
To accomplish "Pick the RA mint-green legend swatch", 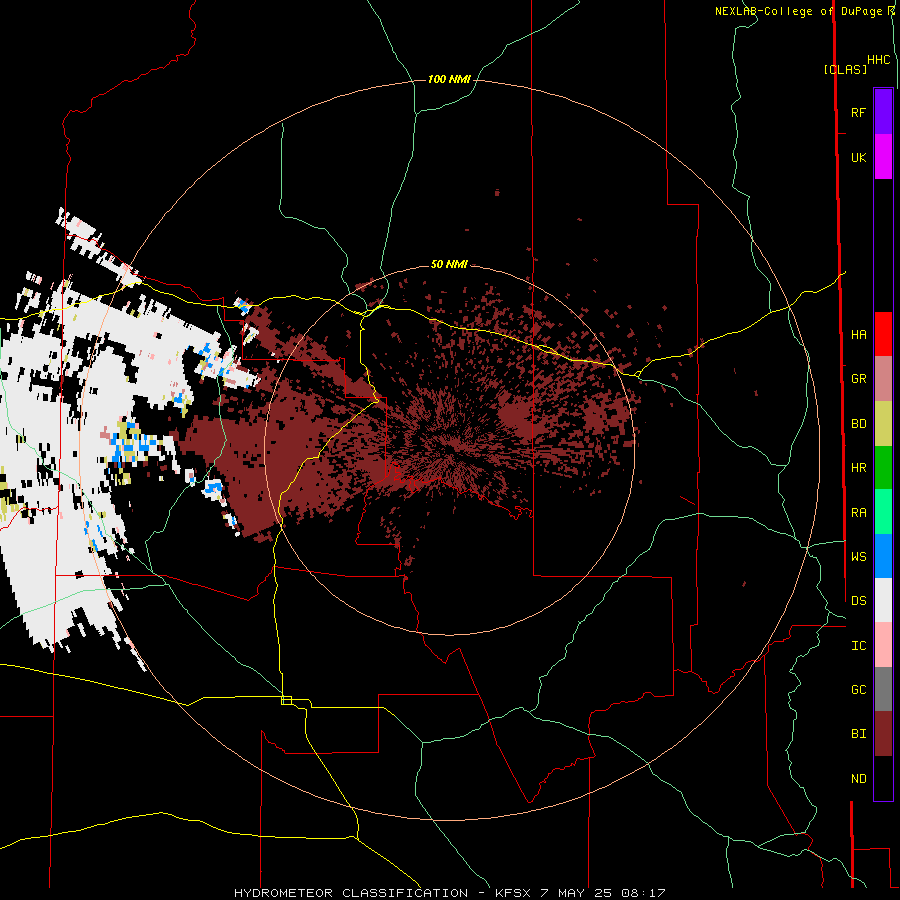I will [883, 512].
